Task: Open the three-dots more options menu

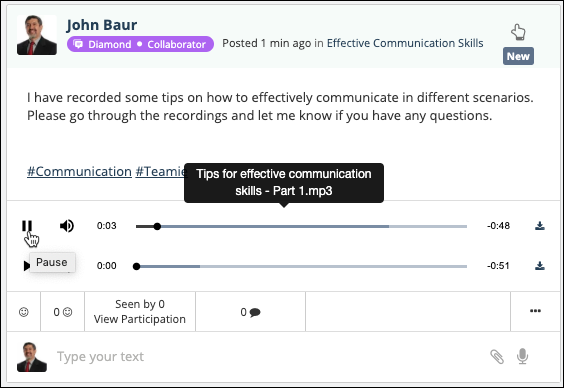Action: click(x=535, y=311)
